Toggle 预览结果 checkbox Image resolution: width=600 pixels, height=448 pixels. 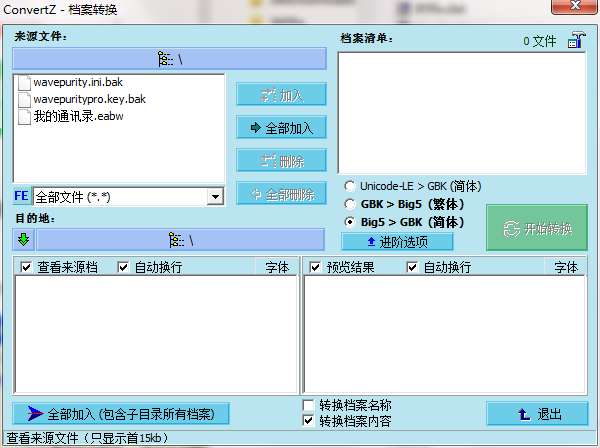tap(315, 267)
